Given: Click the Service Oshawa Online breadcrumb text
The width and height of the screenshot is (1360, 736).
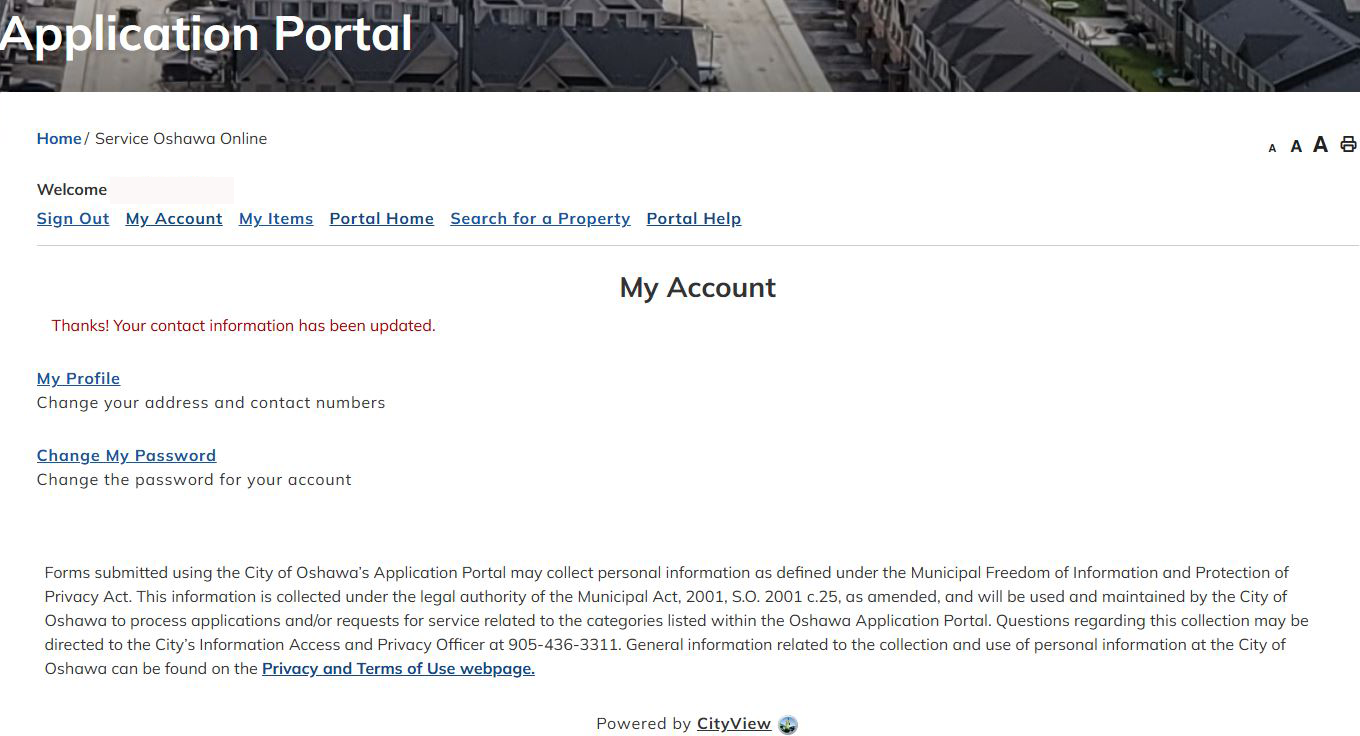Looking at the screenshot, I should point(180,138).
